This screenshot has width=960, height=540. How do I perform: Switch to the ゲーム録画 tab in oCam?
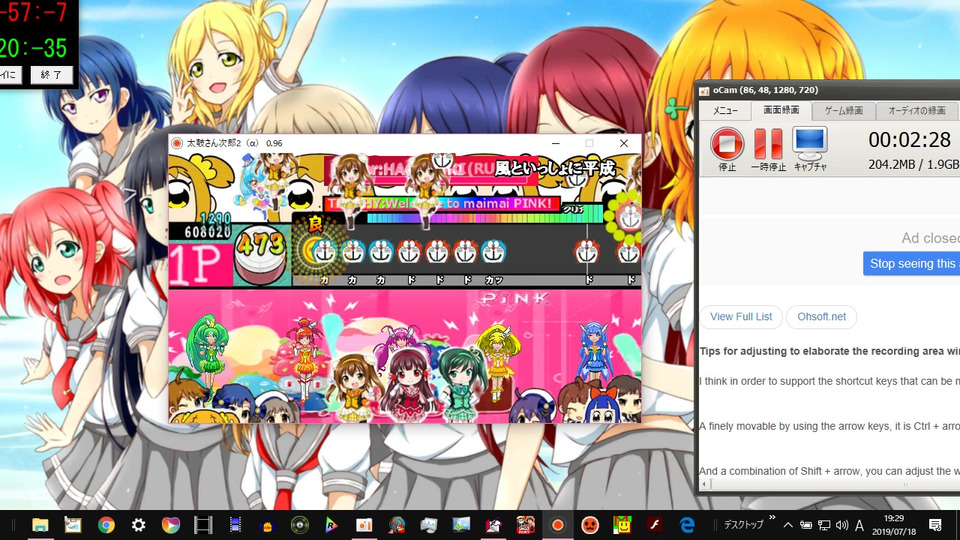click(843, 111)
